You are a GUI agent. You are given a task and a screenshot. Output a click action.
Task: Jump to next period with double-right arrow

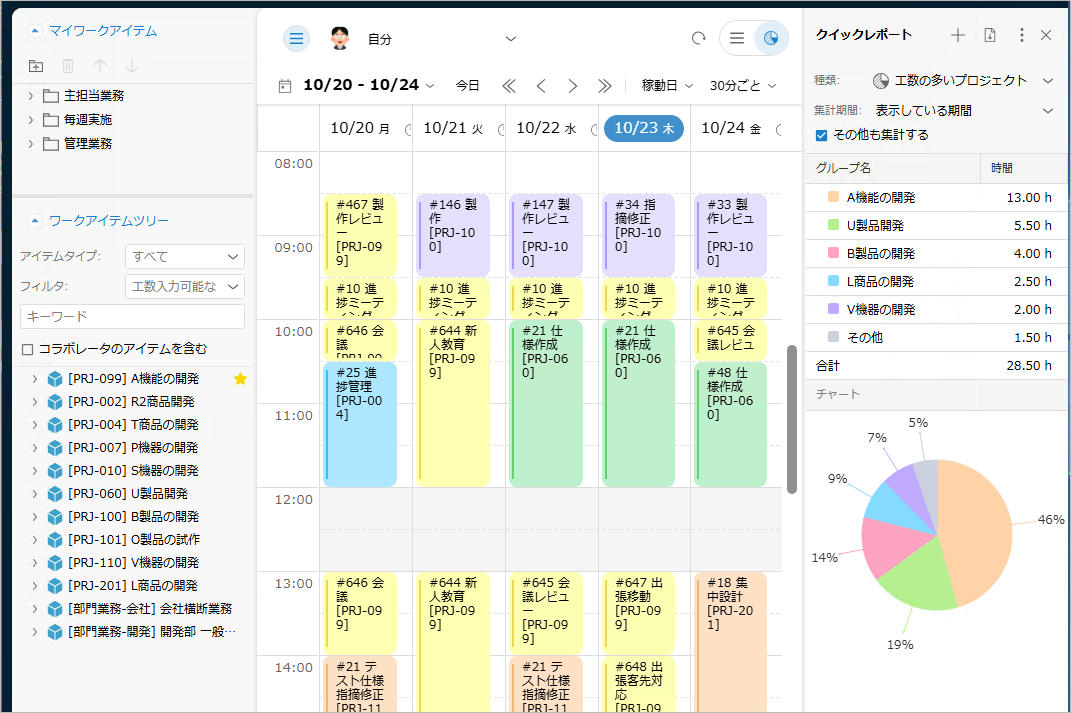604,86
